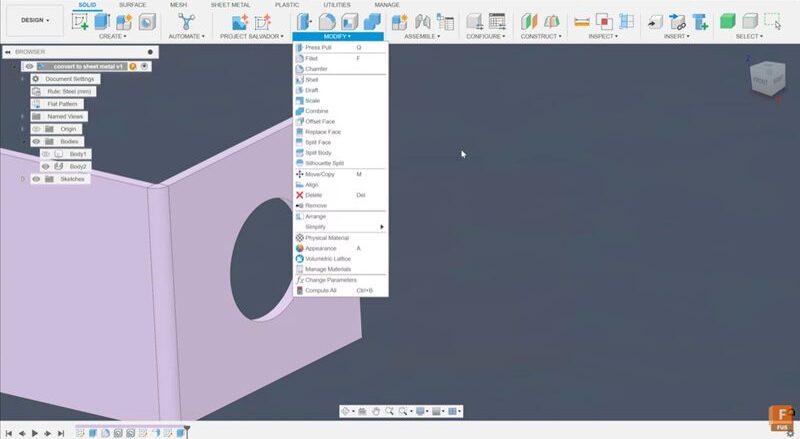800x439 pixels.
Task: Click the Window Selection icon
Action: click(772, 21)
